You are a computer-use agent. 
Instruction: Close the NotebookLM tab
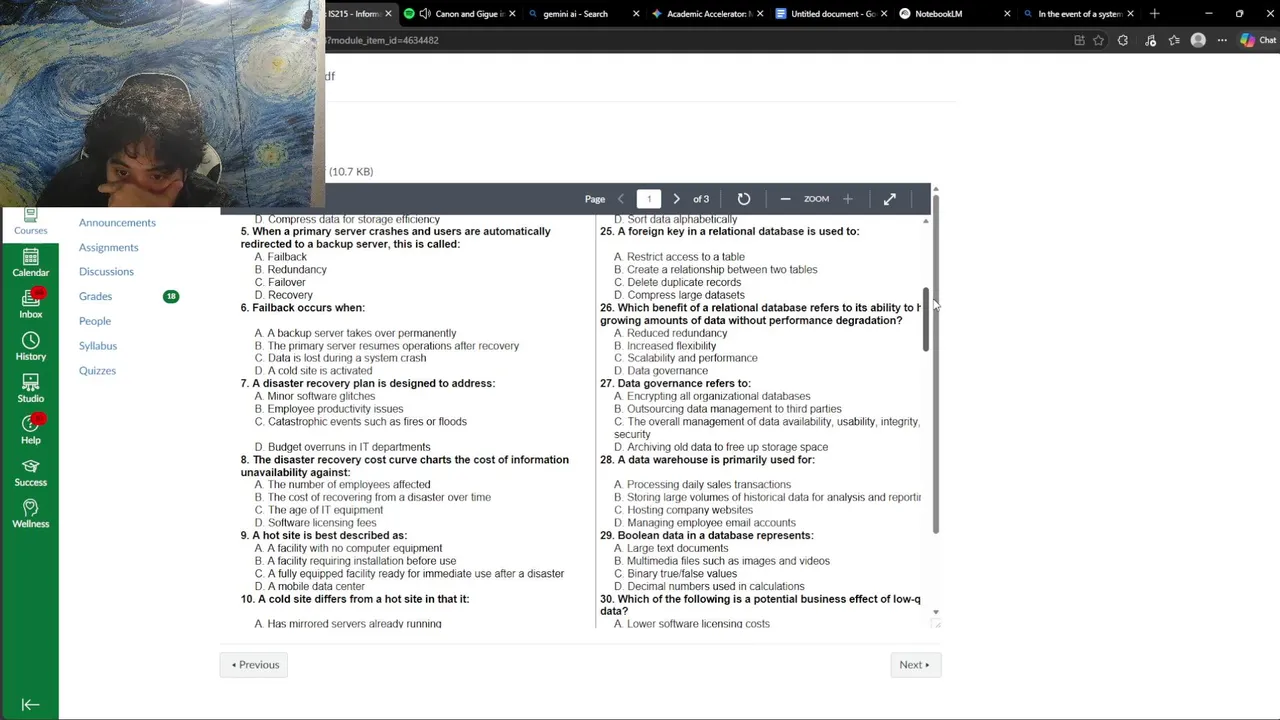(x=1007, y=14)
